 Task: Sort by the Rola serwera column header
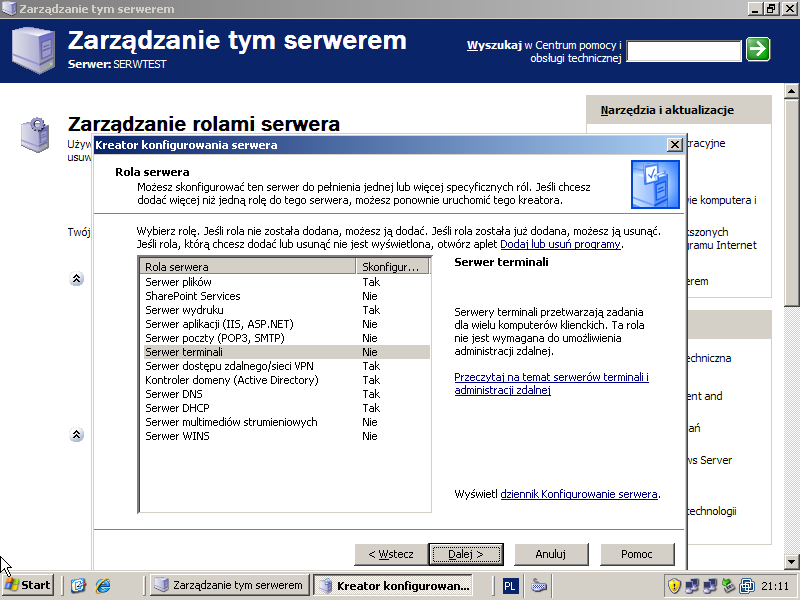pos(247,266)
